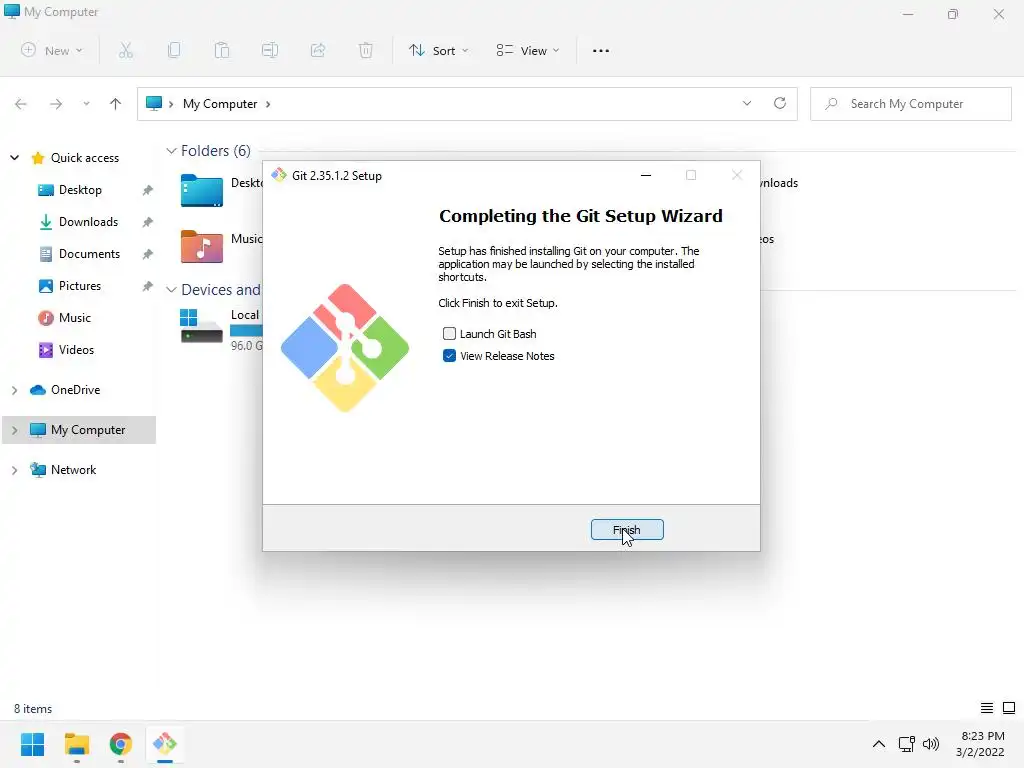This screenshot has height=768, width=1024.
Task: Open the Windows Start menu
Action: (x=33, y=744)
